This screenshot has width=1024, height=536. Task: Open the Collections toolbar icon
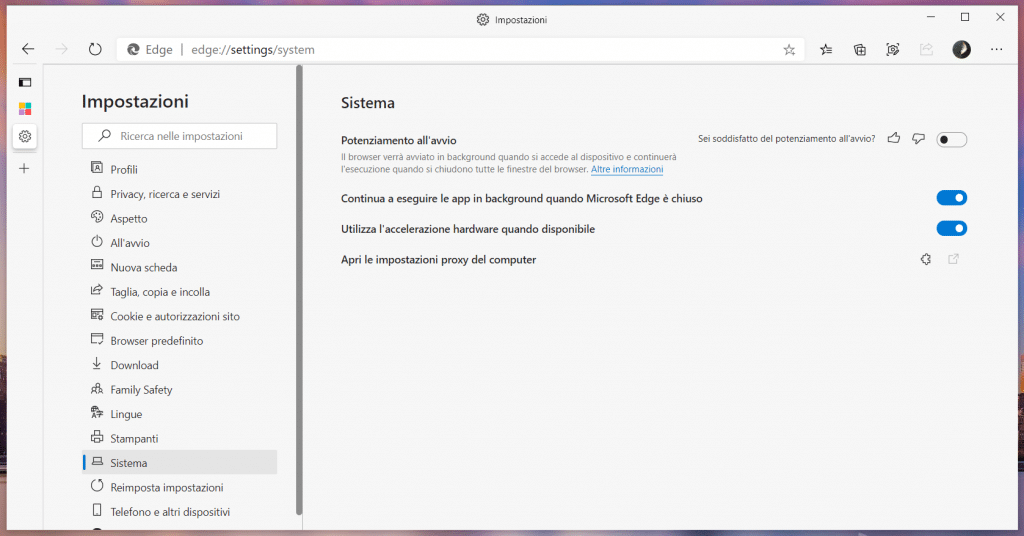(859, 49)
